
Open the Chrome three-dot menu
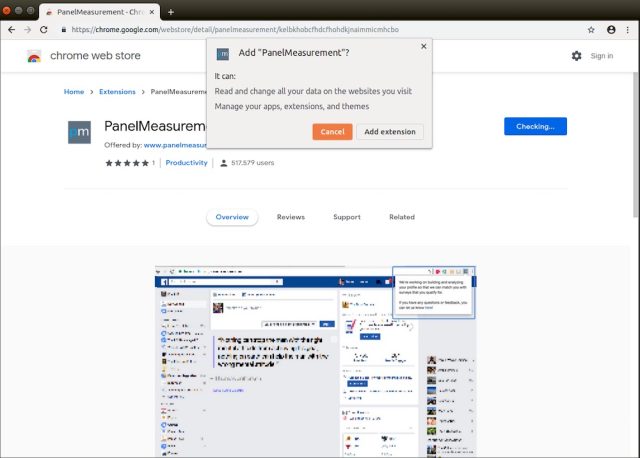coord(628,30)
